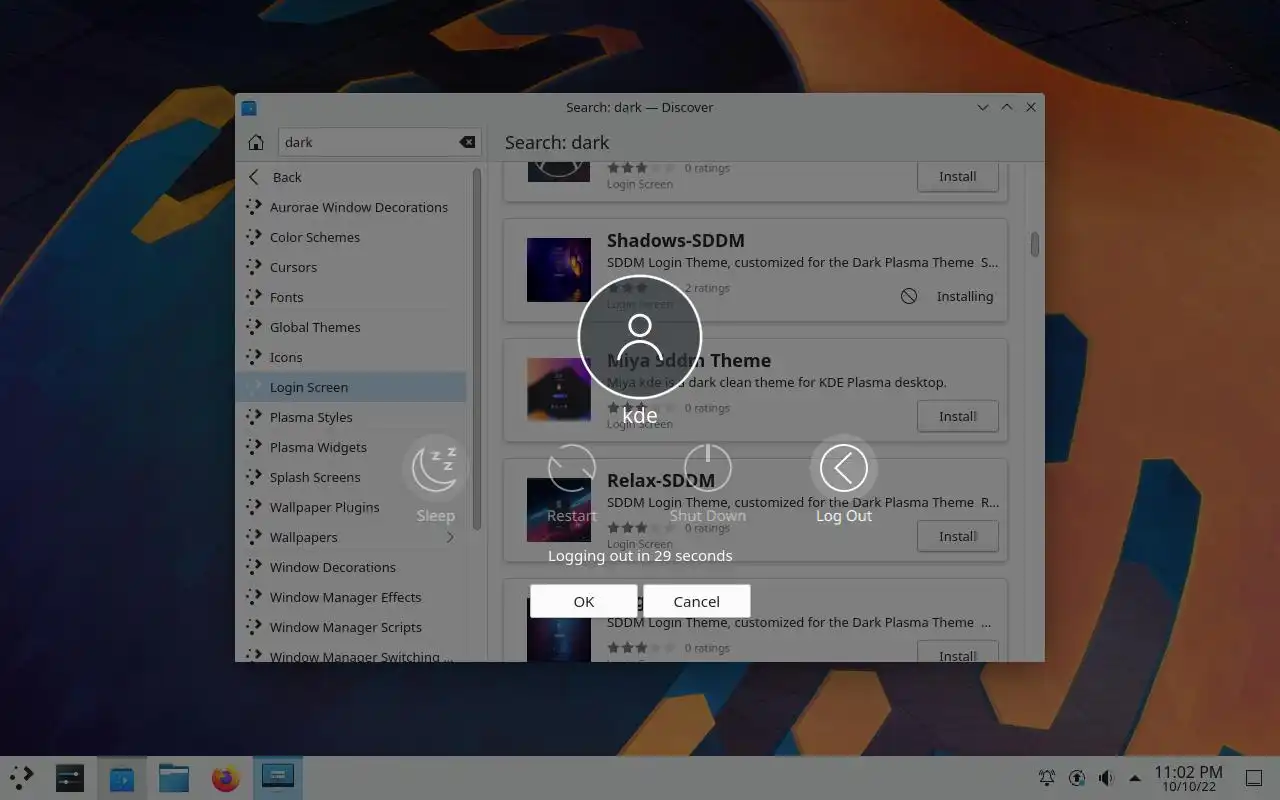Select the Fonts category
Image resolution: width=1280 pixels, height=800 pixels.
[x=351, y=297]
